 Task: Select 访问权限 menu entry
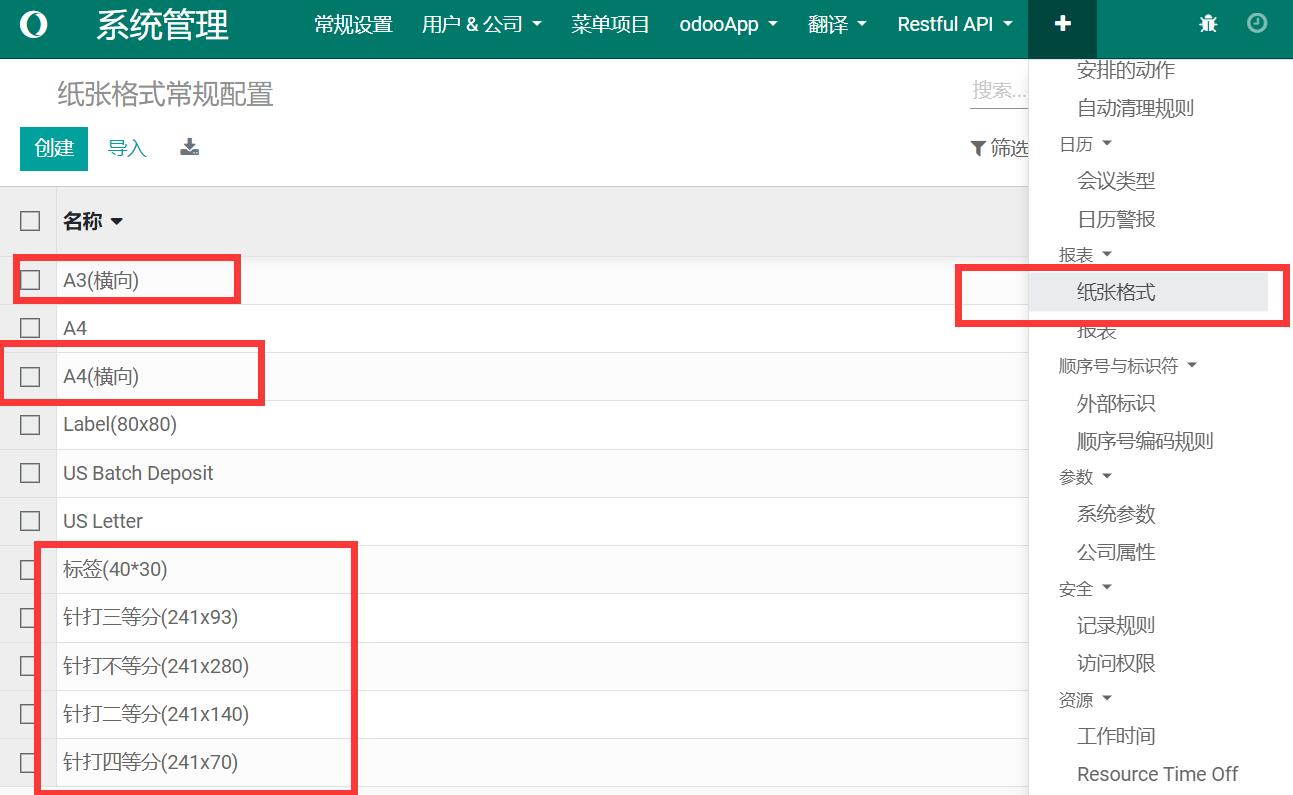pyautogui.click(x=1116, y=663)
